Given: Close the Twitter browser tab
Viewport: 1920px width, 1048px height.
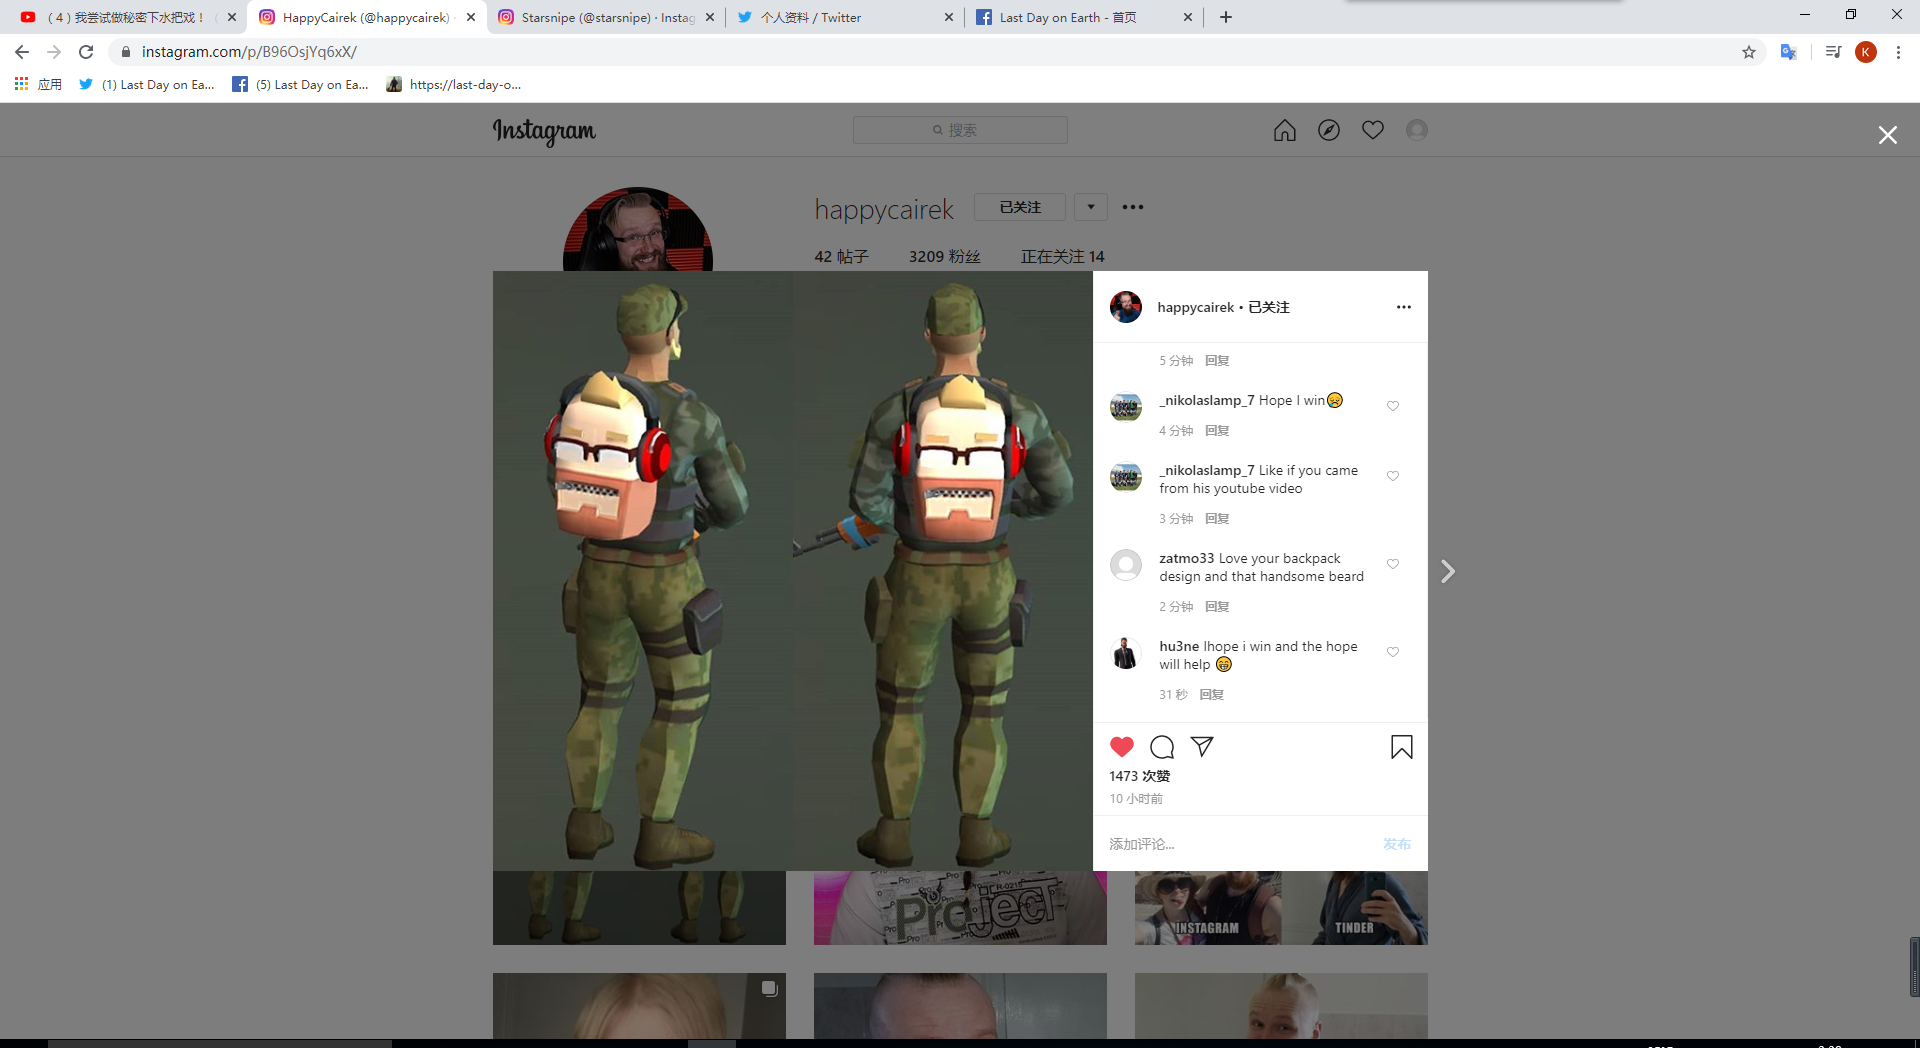Looking at the screenshot, I should coord(948,17).
